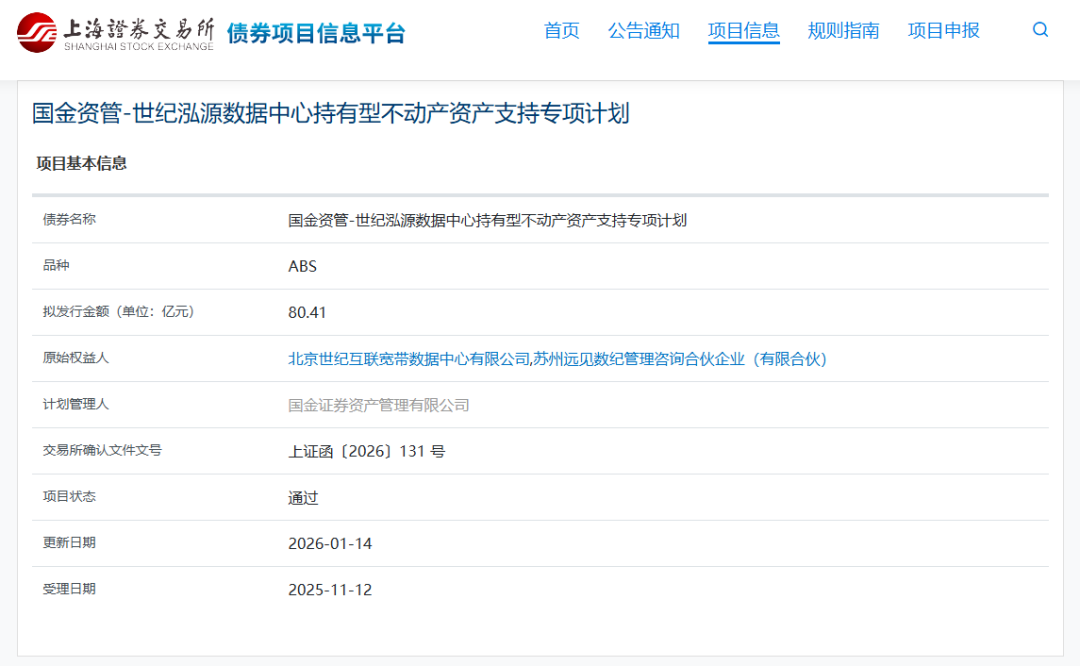Open the 规则指南 page
1080x666 pixels.
pyautogui.click(x=843, y=31)
